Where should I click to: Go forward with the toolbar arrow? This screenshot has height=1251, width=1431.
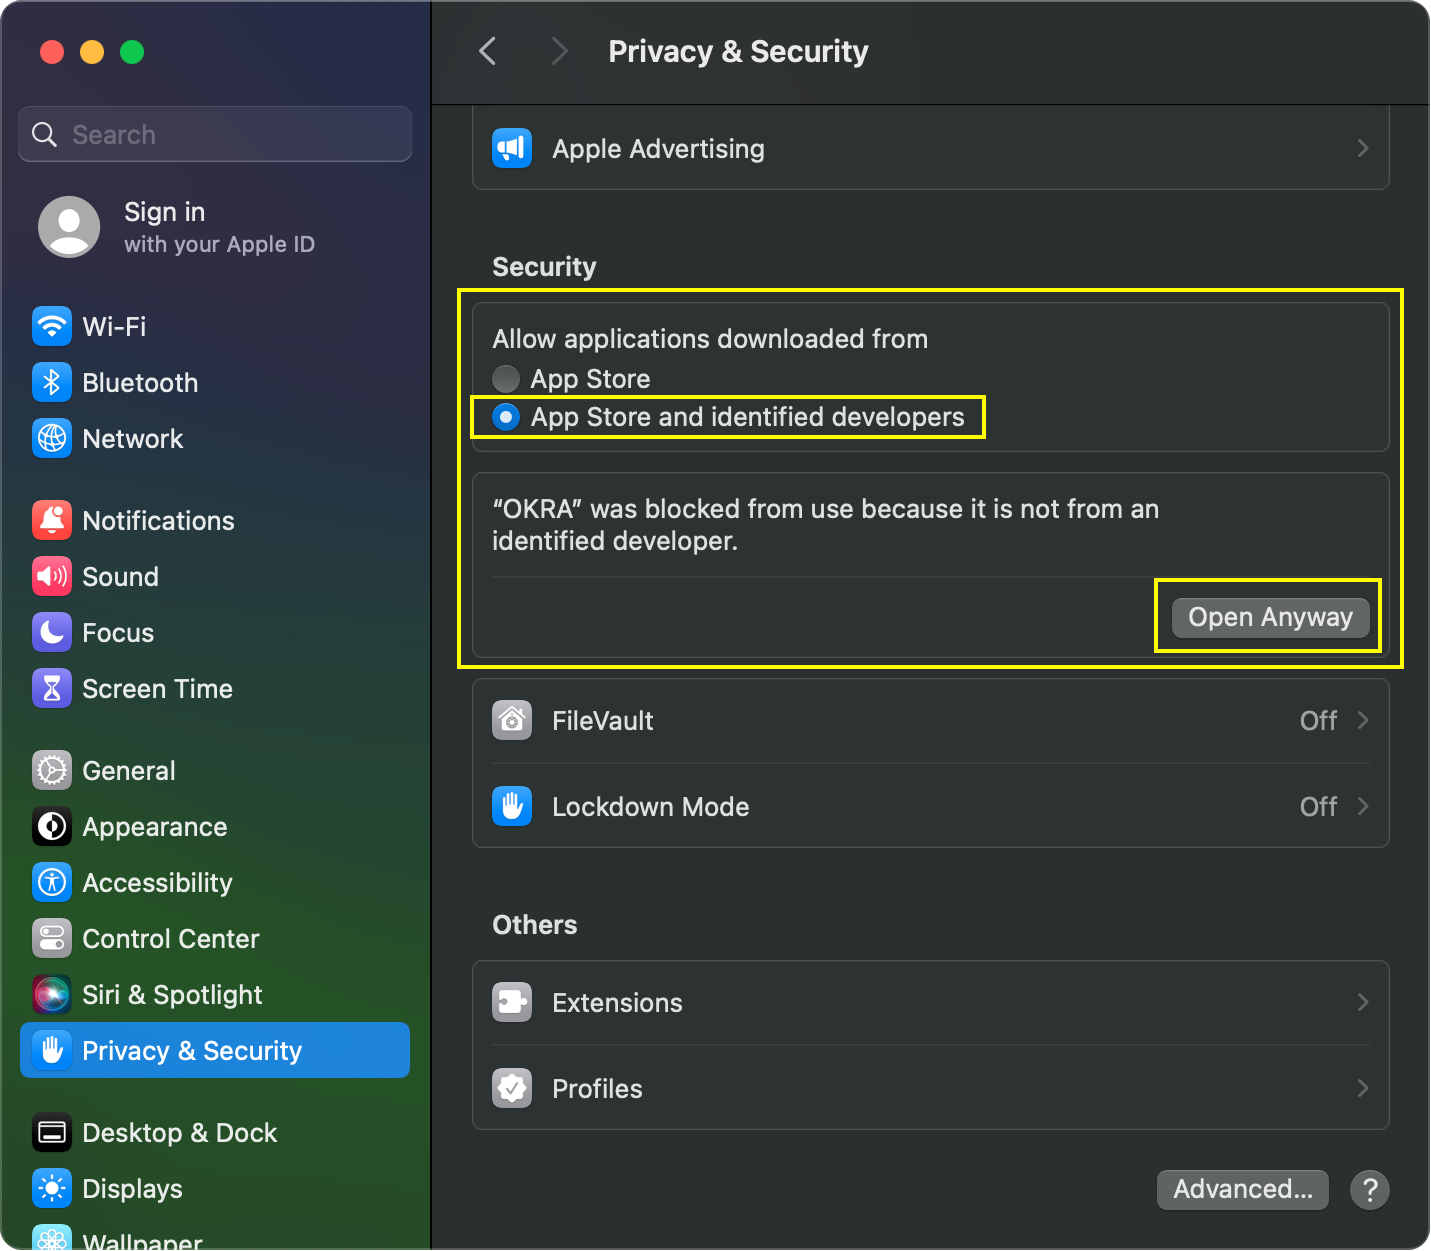(x=559, y=51)
